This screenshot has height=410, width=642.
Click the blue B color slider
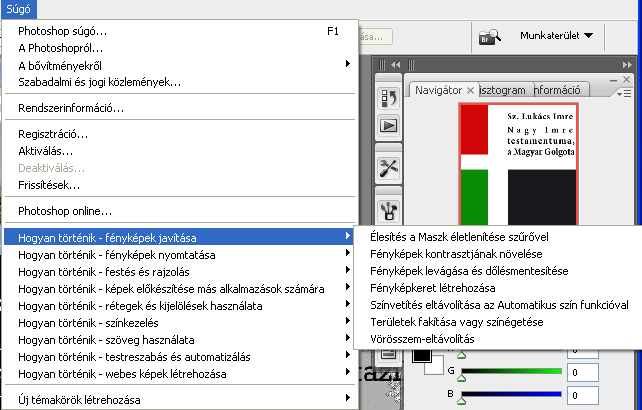click(511, 394)
